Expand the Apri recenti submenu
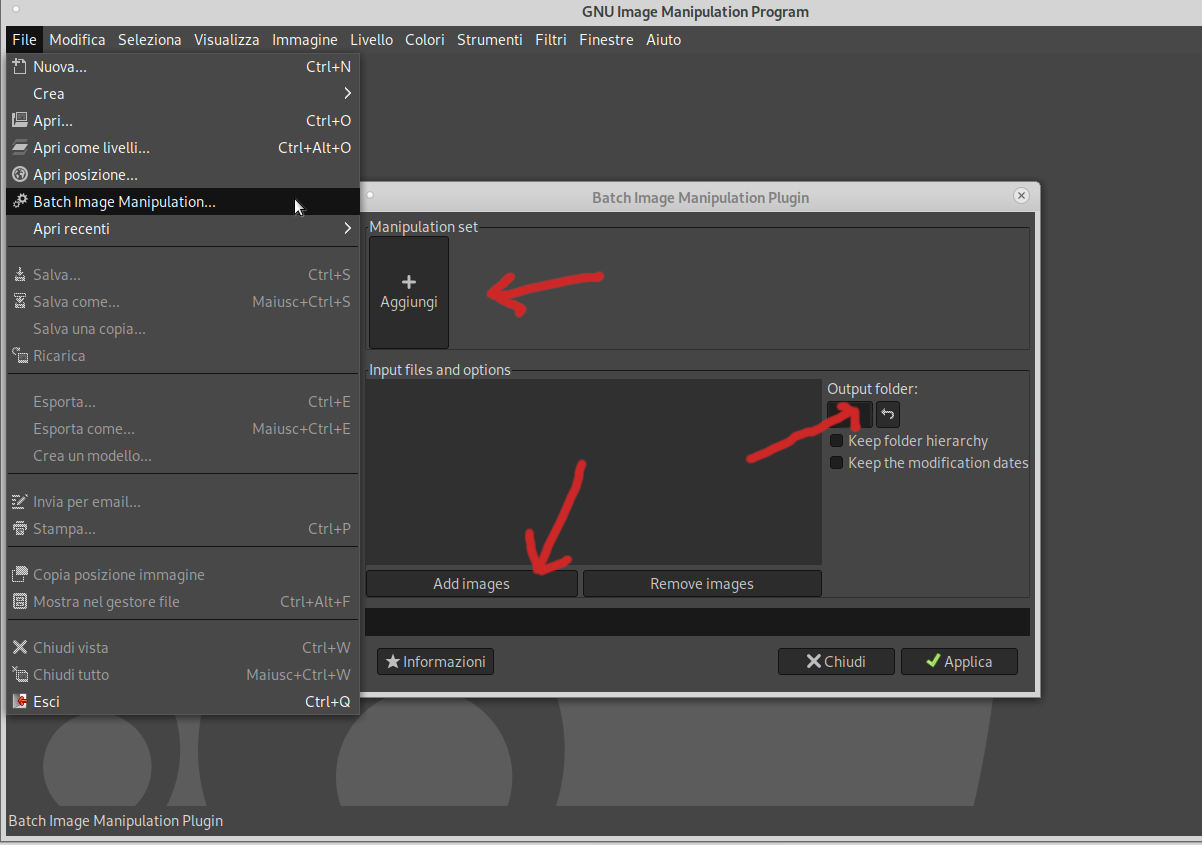The width and height of the screenshot is (1202, 845). (x=347, y=229)
